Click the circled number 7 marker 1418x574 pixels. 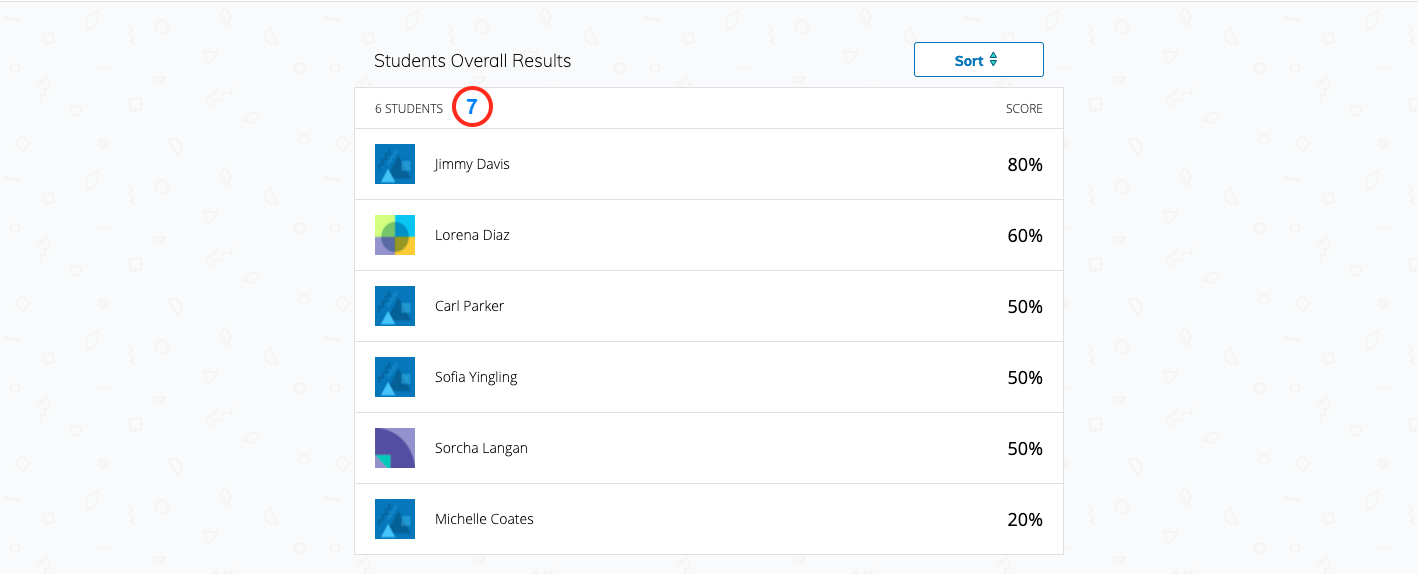[472, 107]
